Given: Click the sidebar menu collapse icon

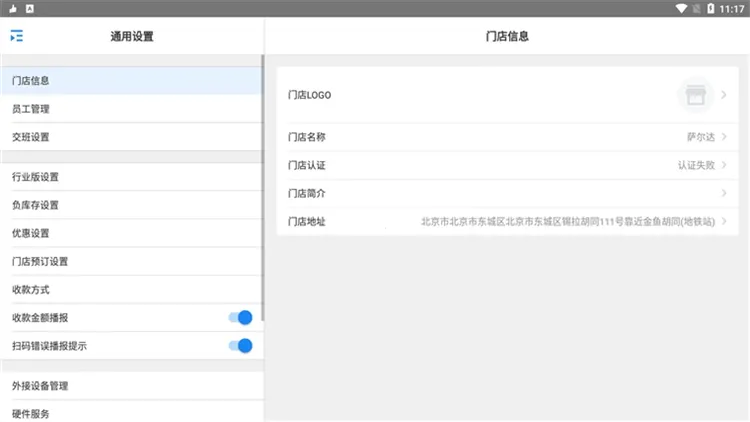Looking at the screenshot, I should pyautogui.click(x=16, y=36).
